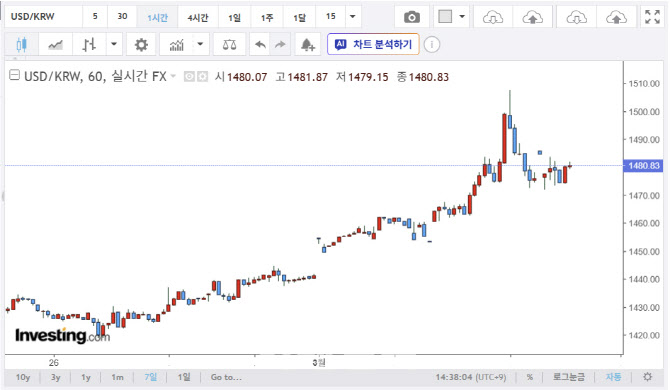Click the USD/KRW symbol input field
670x390 pixels.
43,17
